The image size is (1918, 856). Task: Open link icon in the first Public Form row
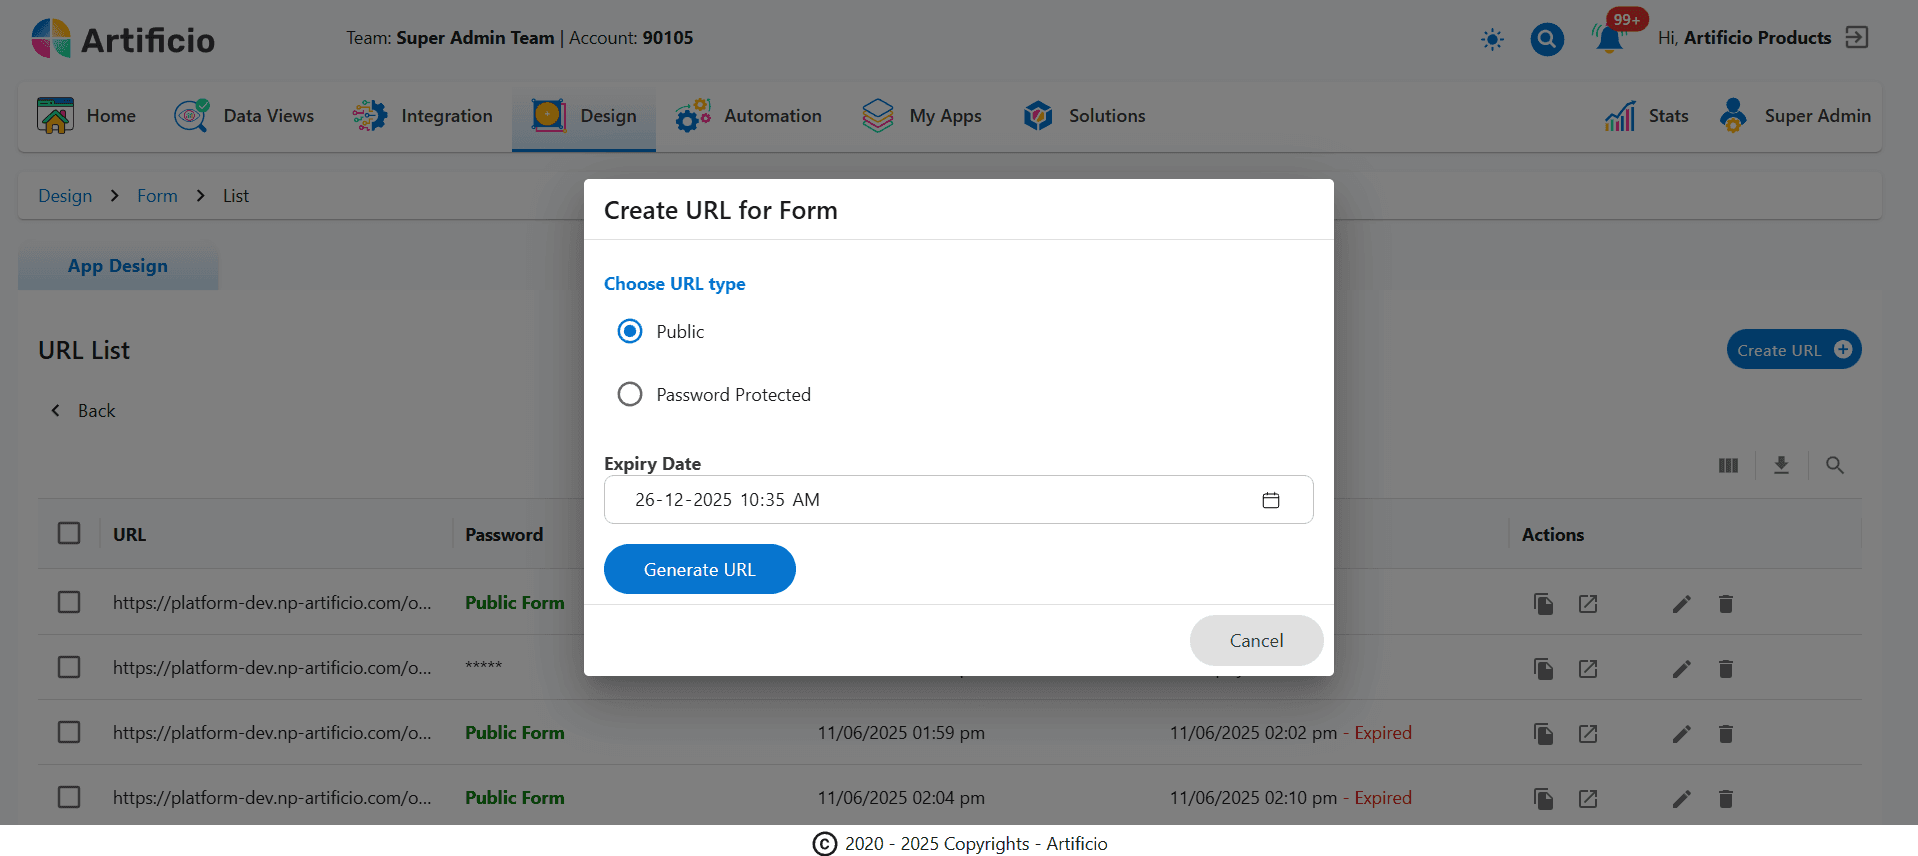[x=1588, y=604]
